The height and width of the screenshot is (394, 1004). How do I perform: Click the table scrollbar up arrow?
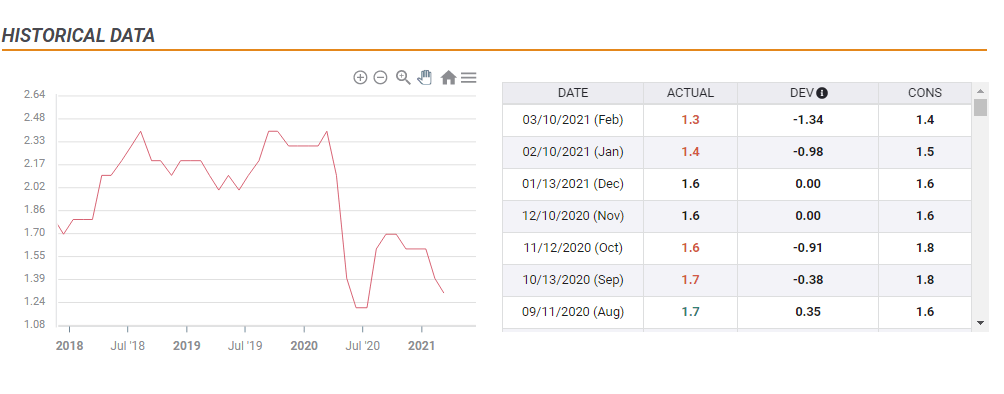tap(980, 90)
